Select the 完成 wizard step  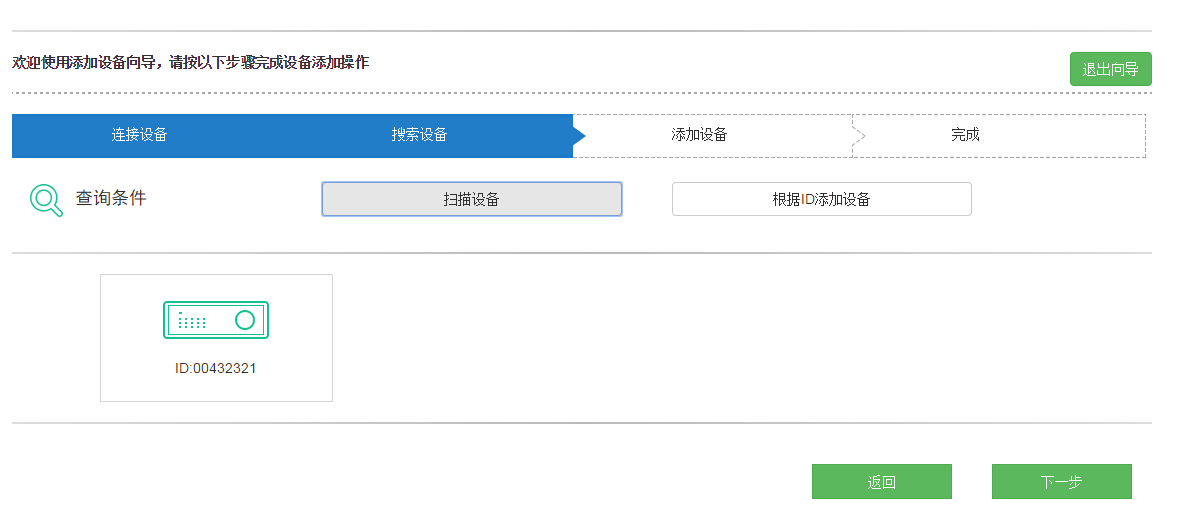pyautogui.click(x=965, y=135)
